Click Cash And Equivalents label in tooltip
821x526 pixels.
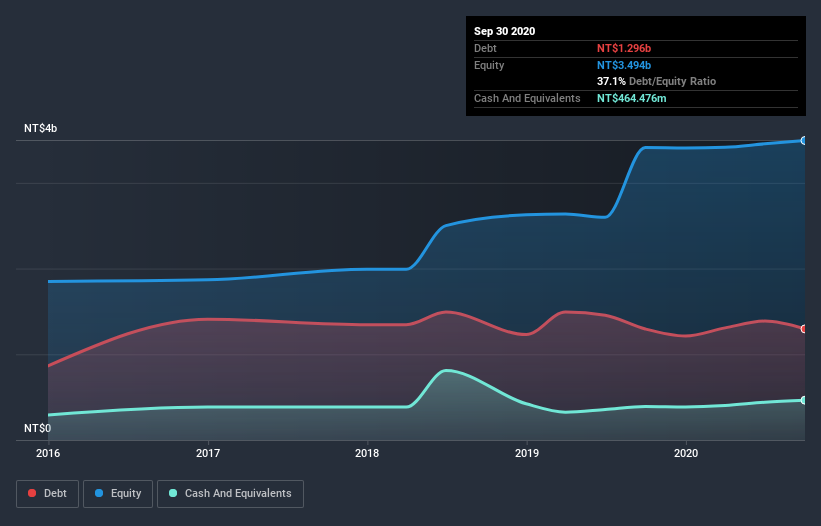(x=527, y=98)
